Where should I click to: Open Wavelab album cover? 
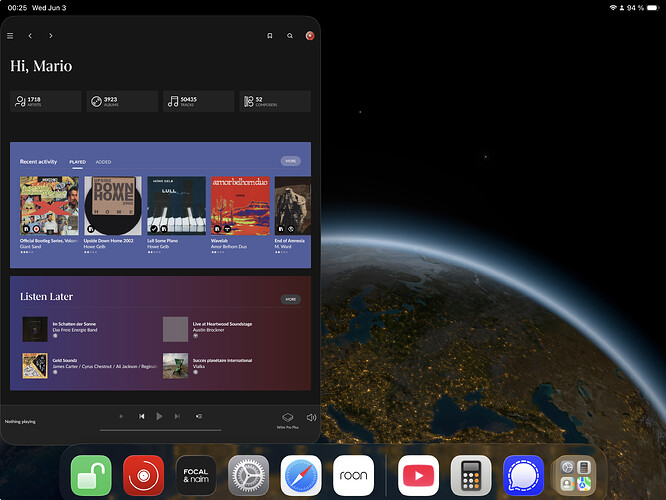[x=240, y=206]
